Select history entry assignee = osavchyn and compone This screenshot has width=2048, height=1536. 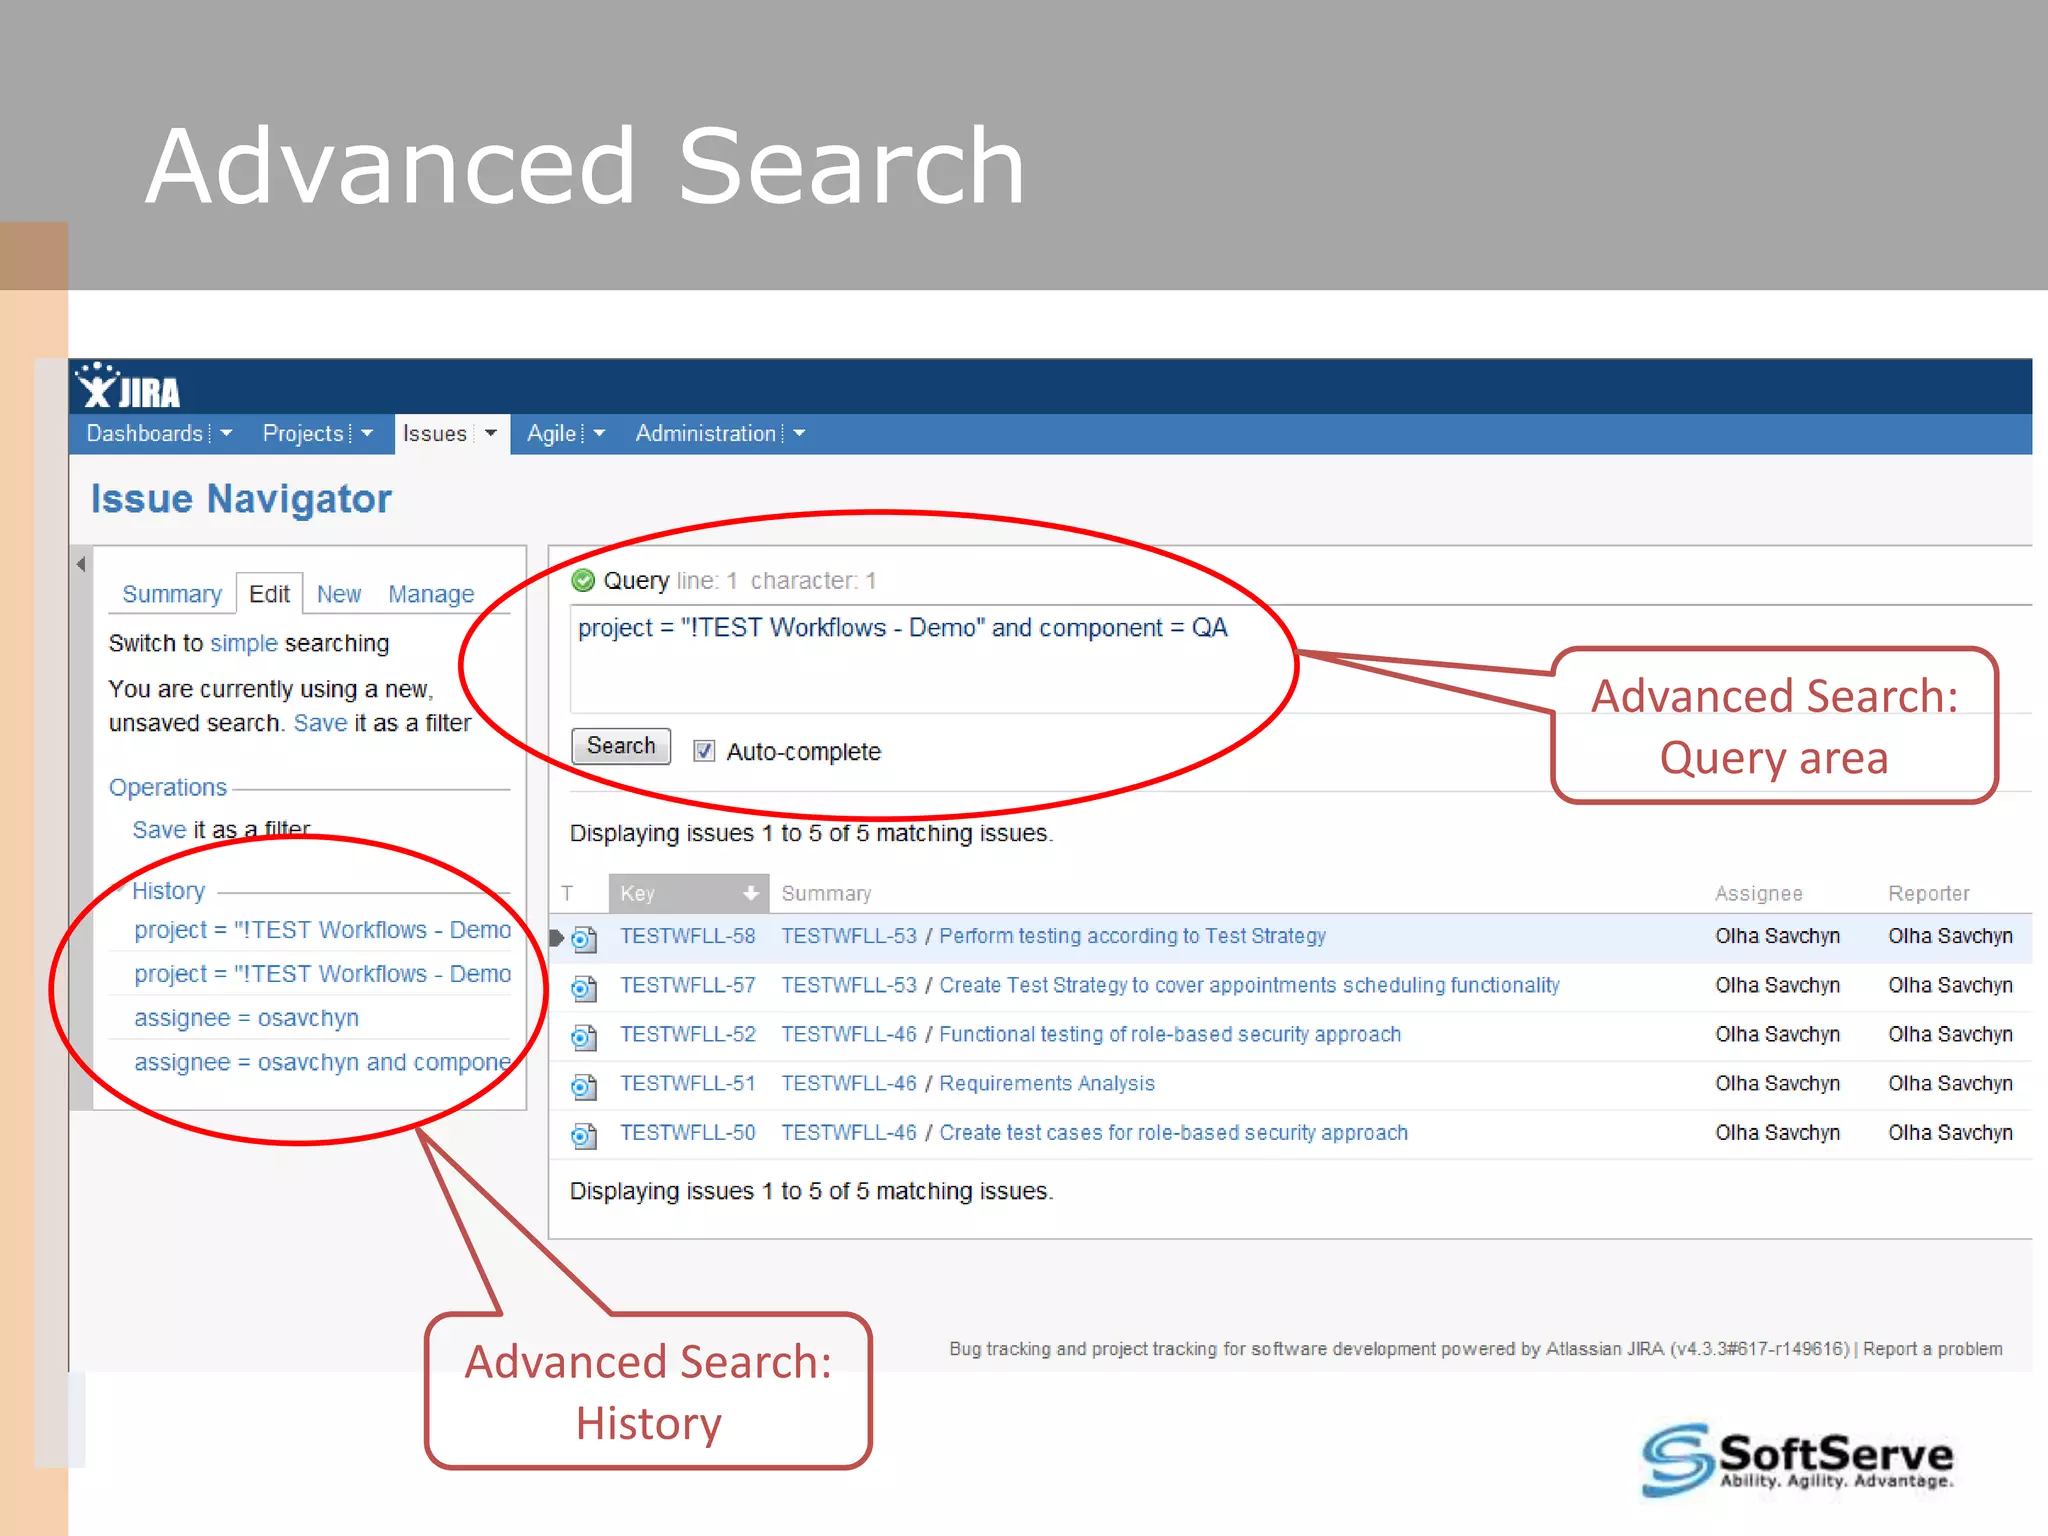pyautogui.click(x=322, y=1062)
